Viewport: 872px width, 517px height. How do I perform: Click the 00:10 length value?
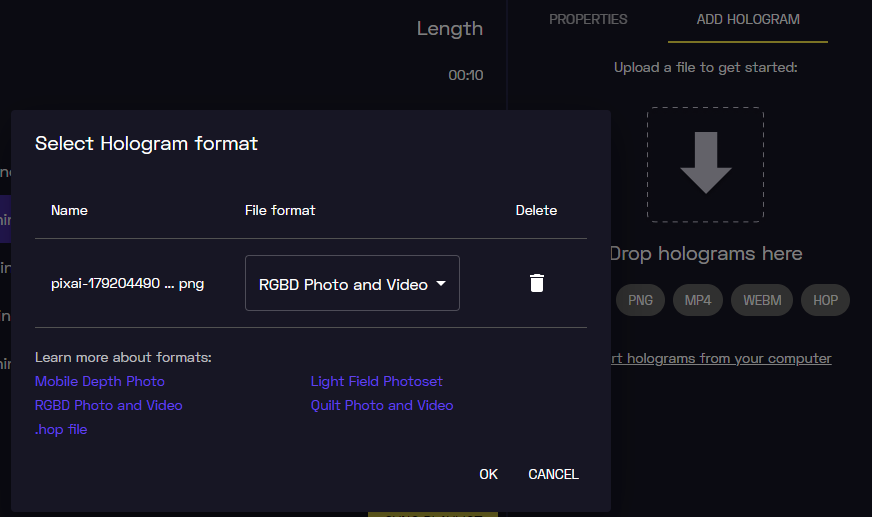point(465,75)
